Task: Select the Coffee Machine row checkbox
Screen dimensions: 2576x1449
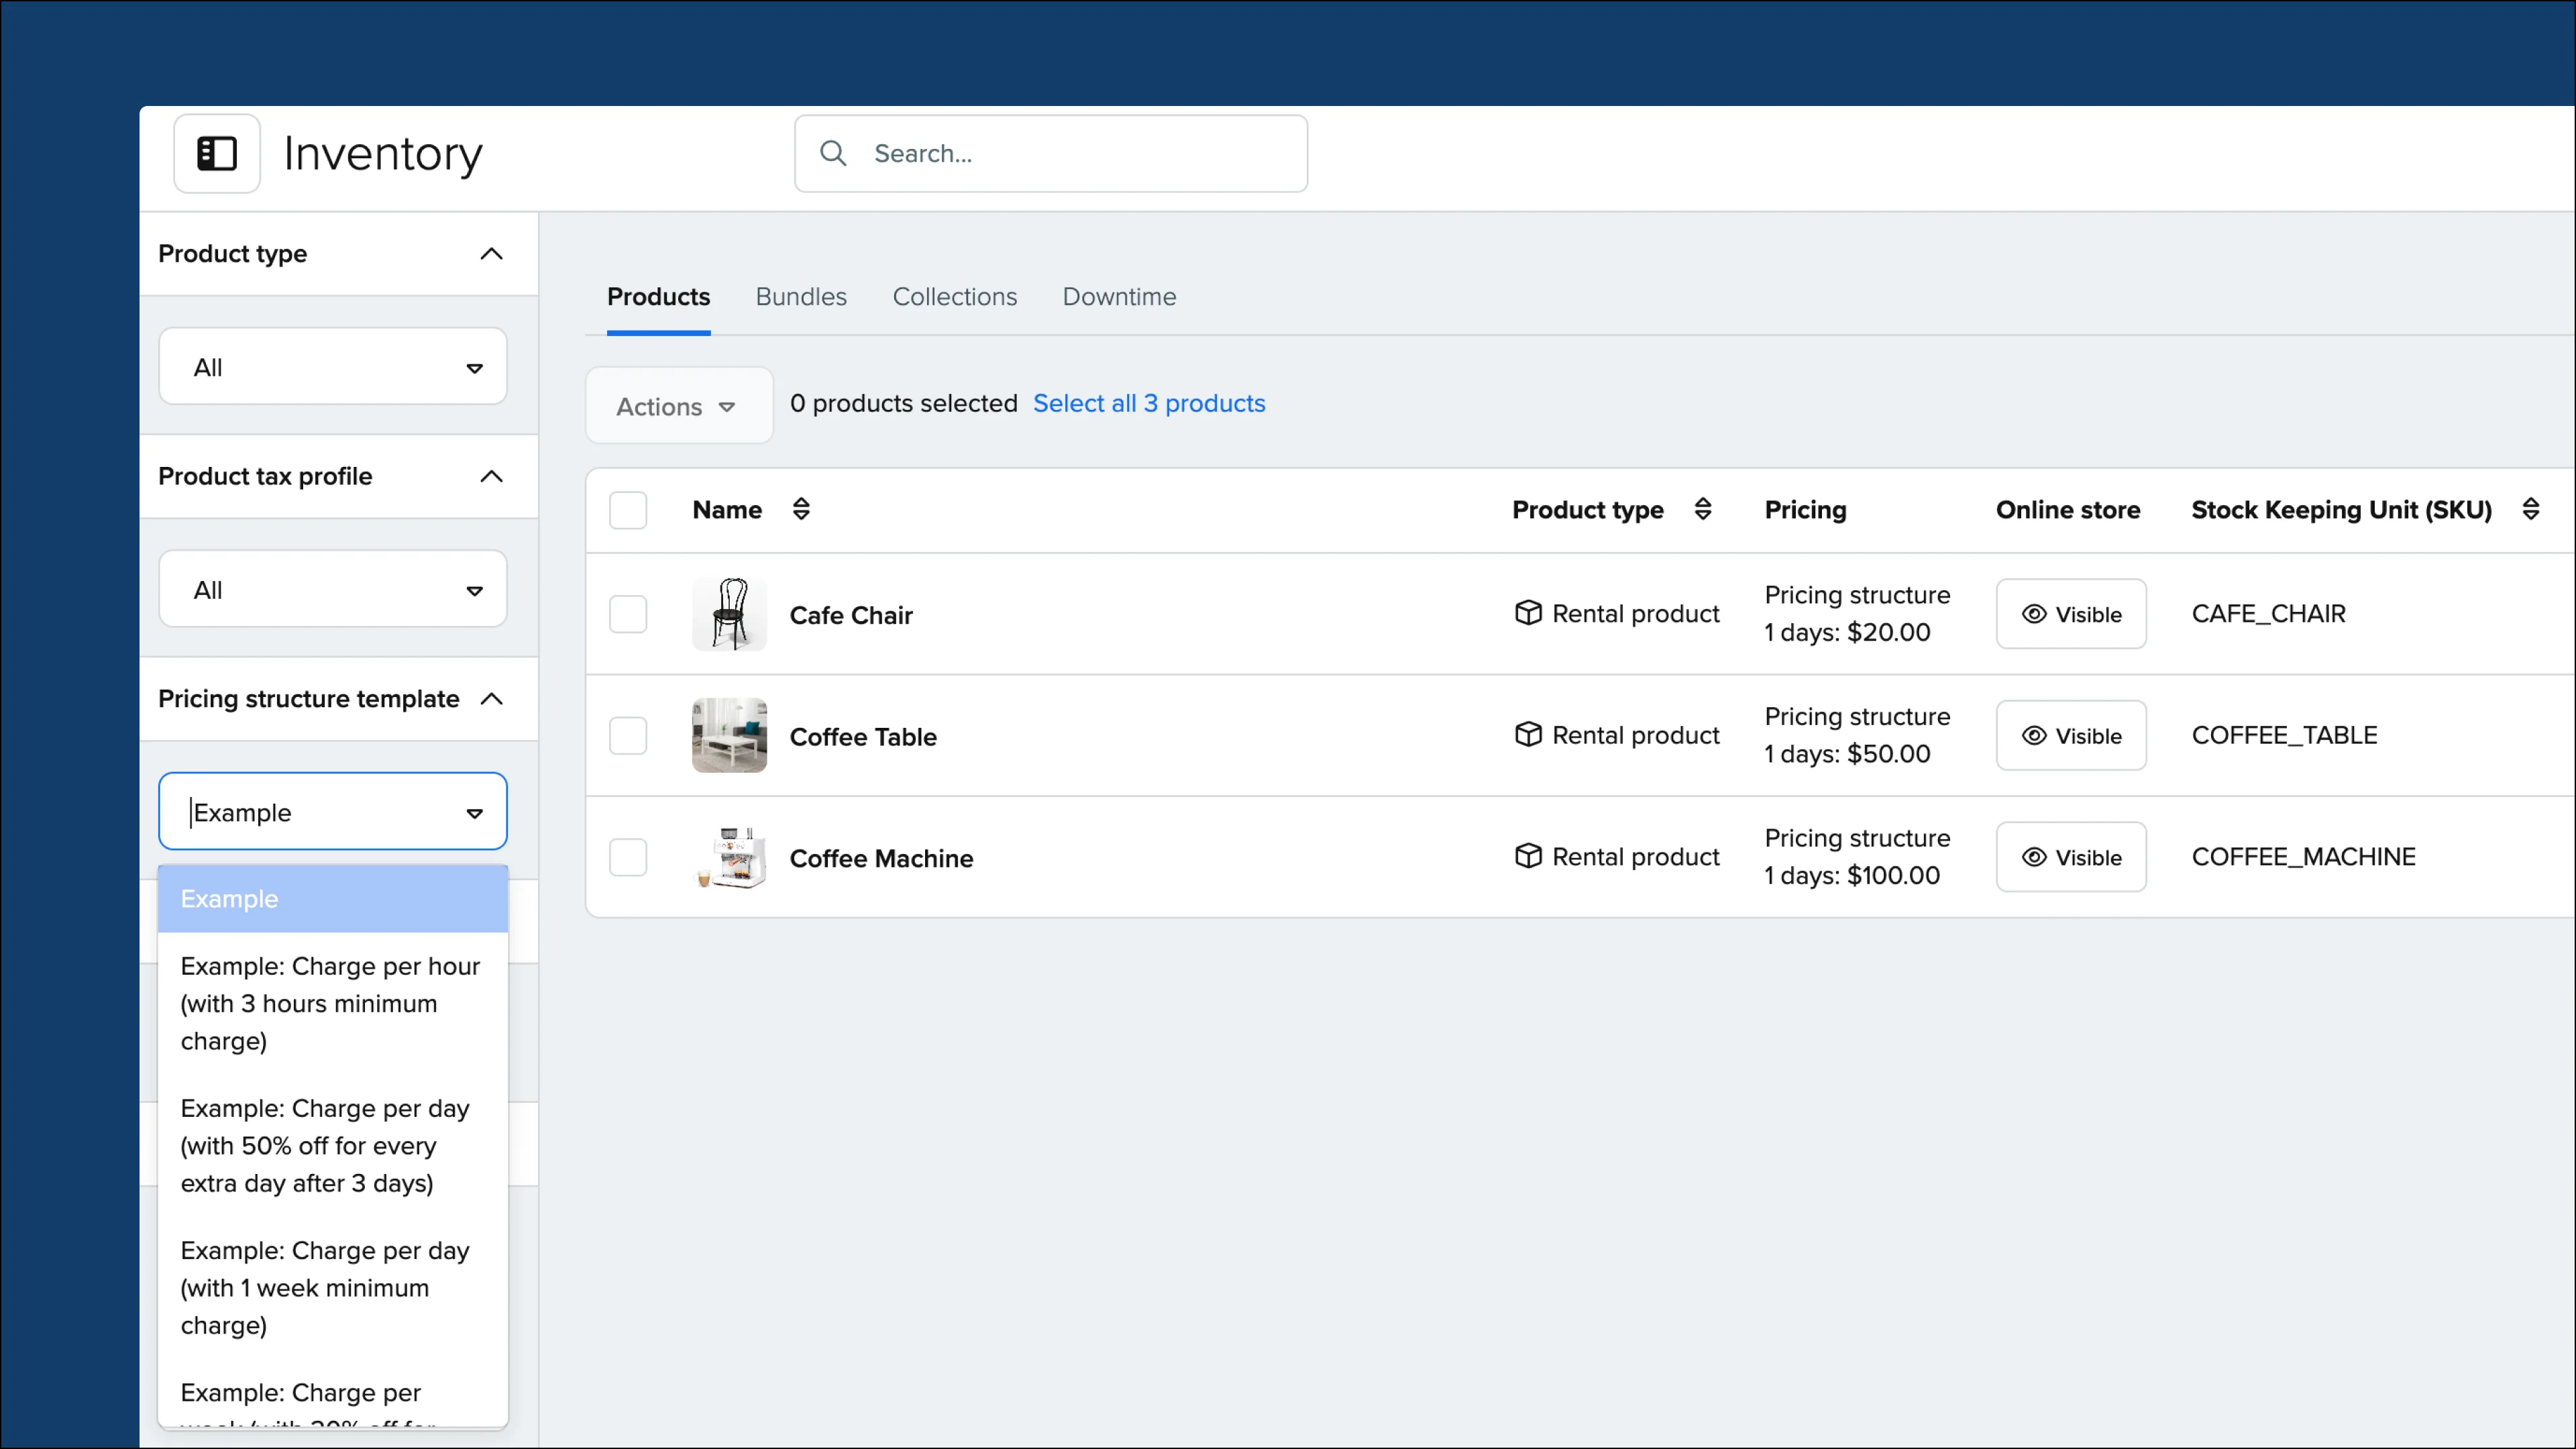Action: coord(628,857)
